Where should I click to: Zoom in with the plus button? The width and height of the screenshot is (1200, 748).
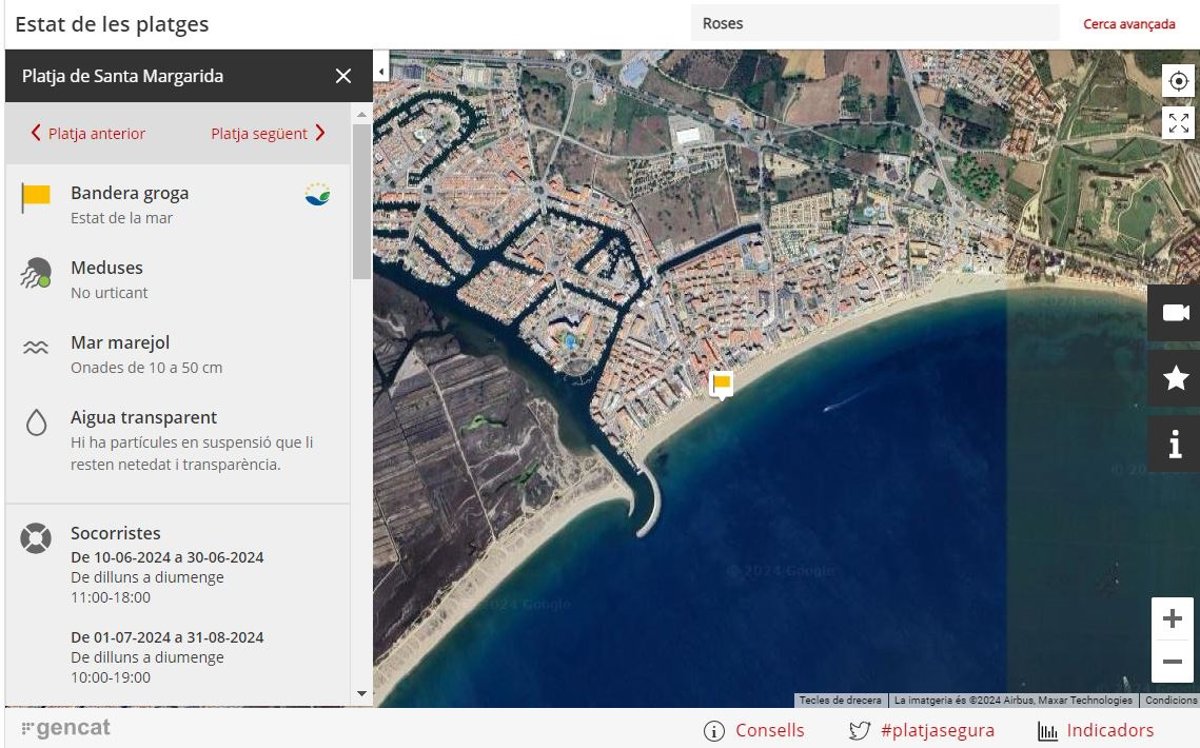[x=1172, y=619]
